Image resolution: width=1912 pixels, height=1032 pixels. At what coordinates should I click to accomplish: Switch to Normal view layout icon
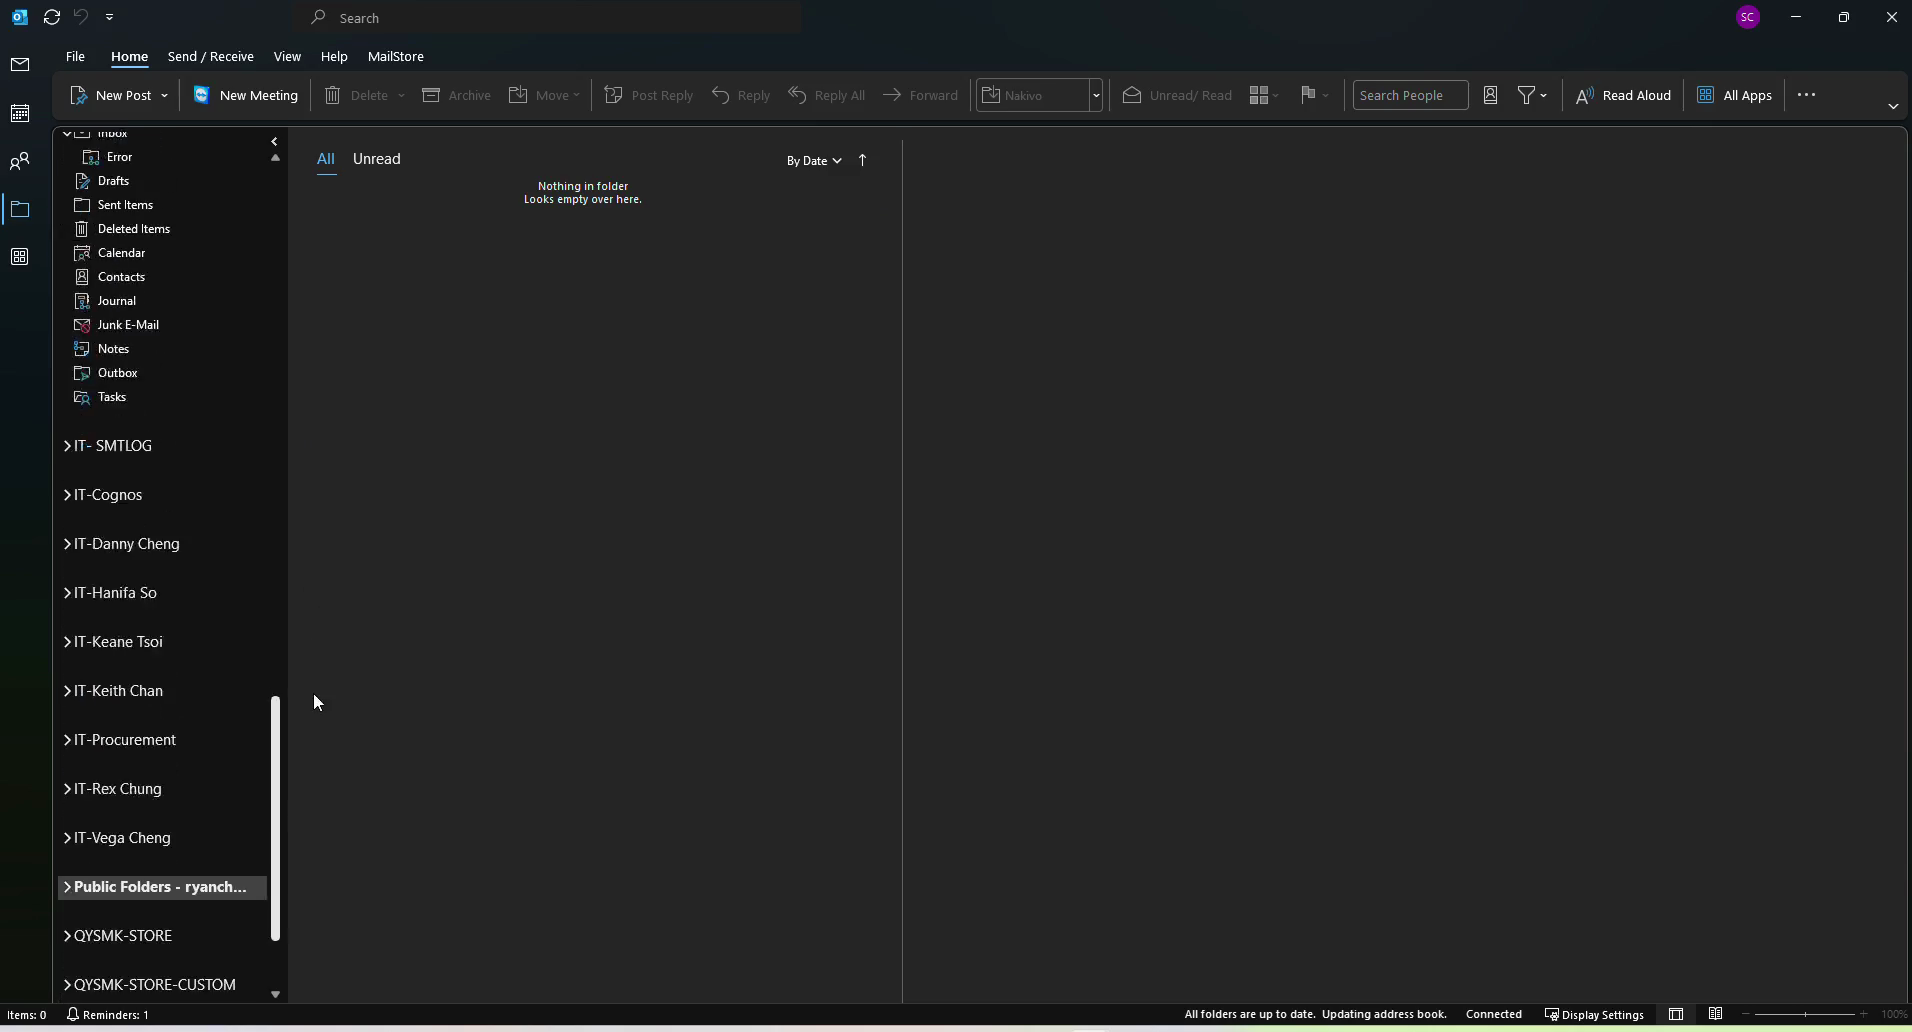pos(1676,1015)
